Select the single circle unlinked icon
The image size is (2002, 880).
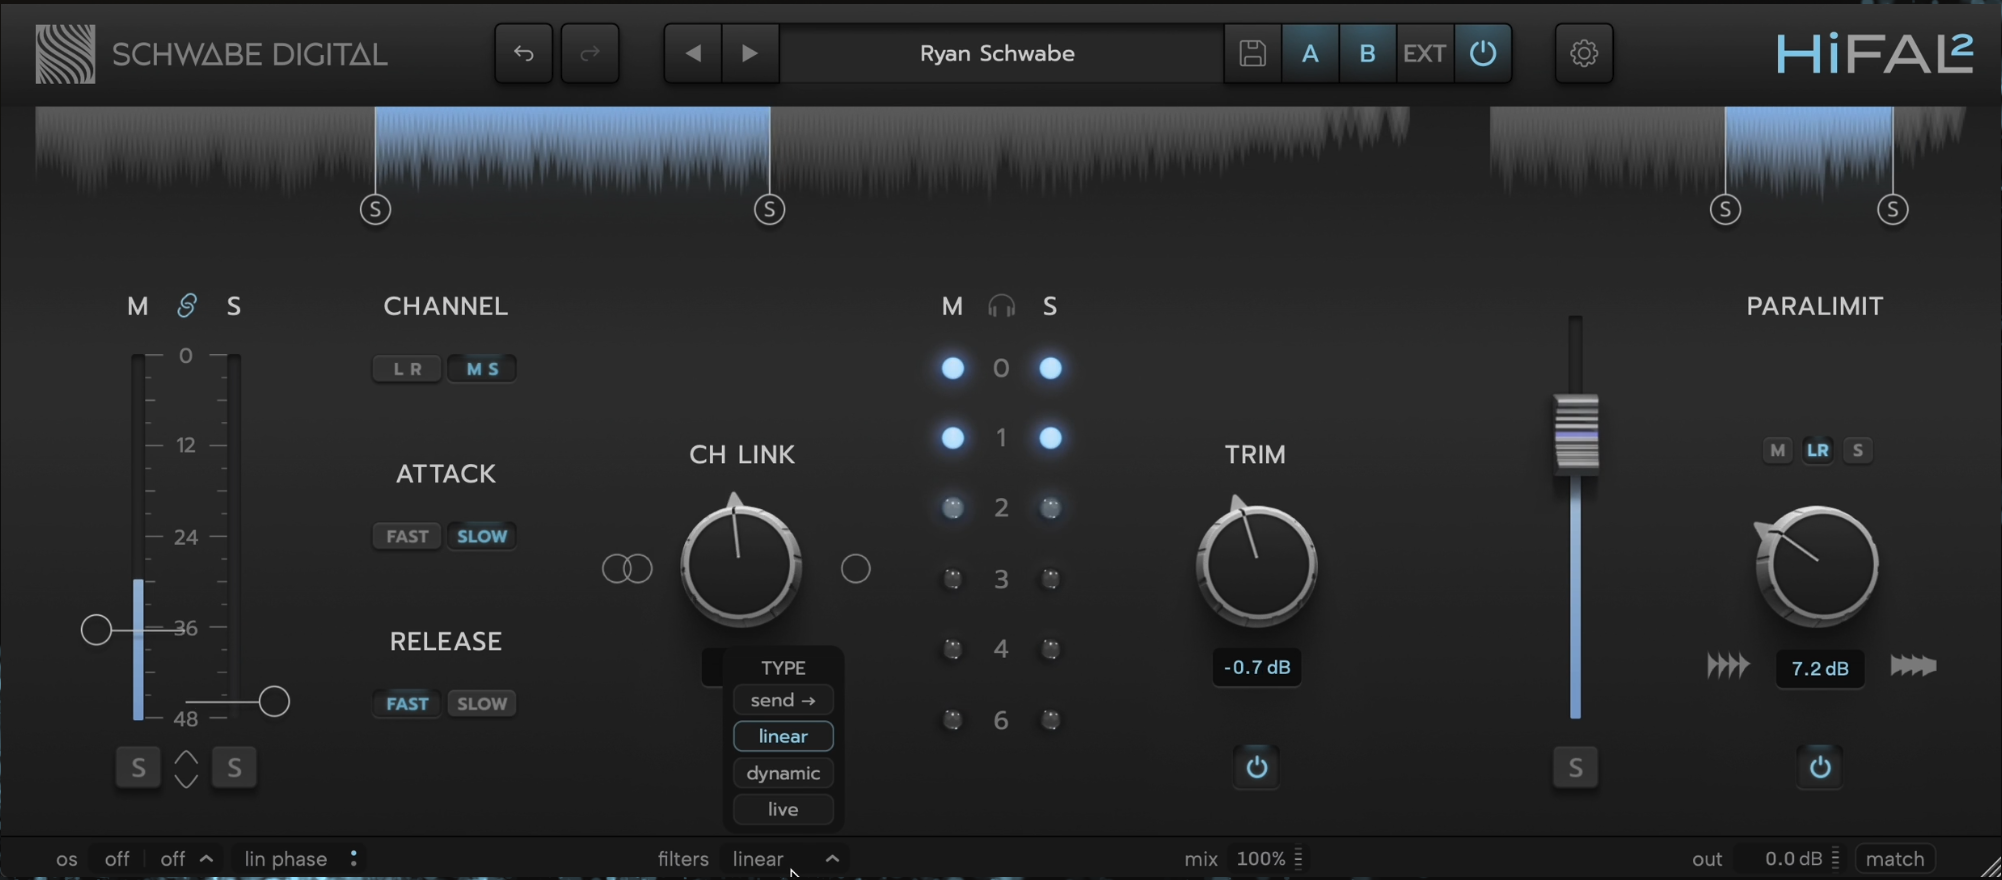pos(856,569)
